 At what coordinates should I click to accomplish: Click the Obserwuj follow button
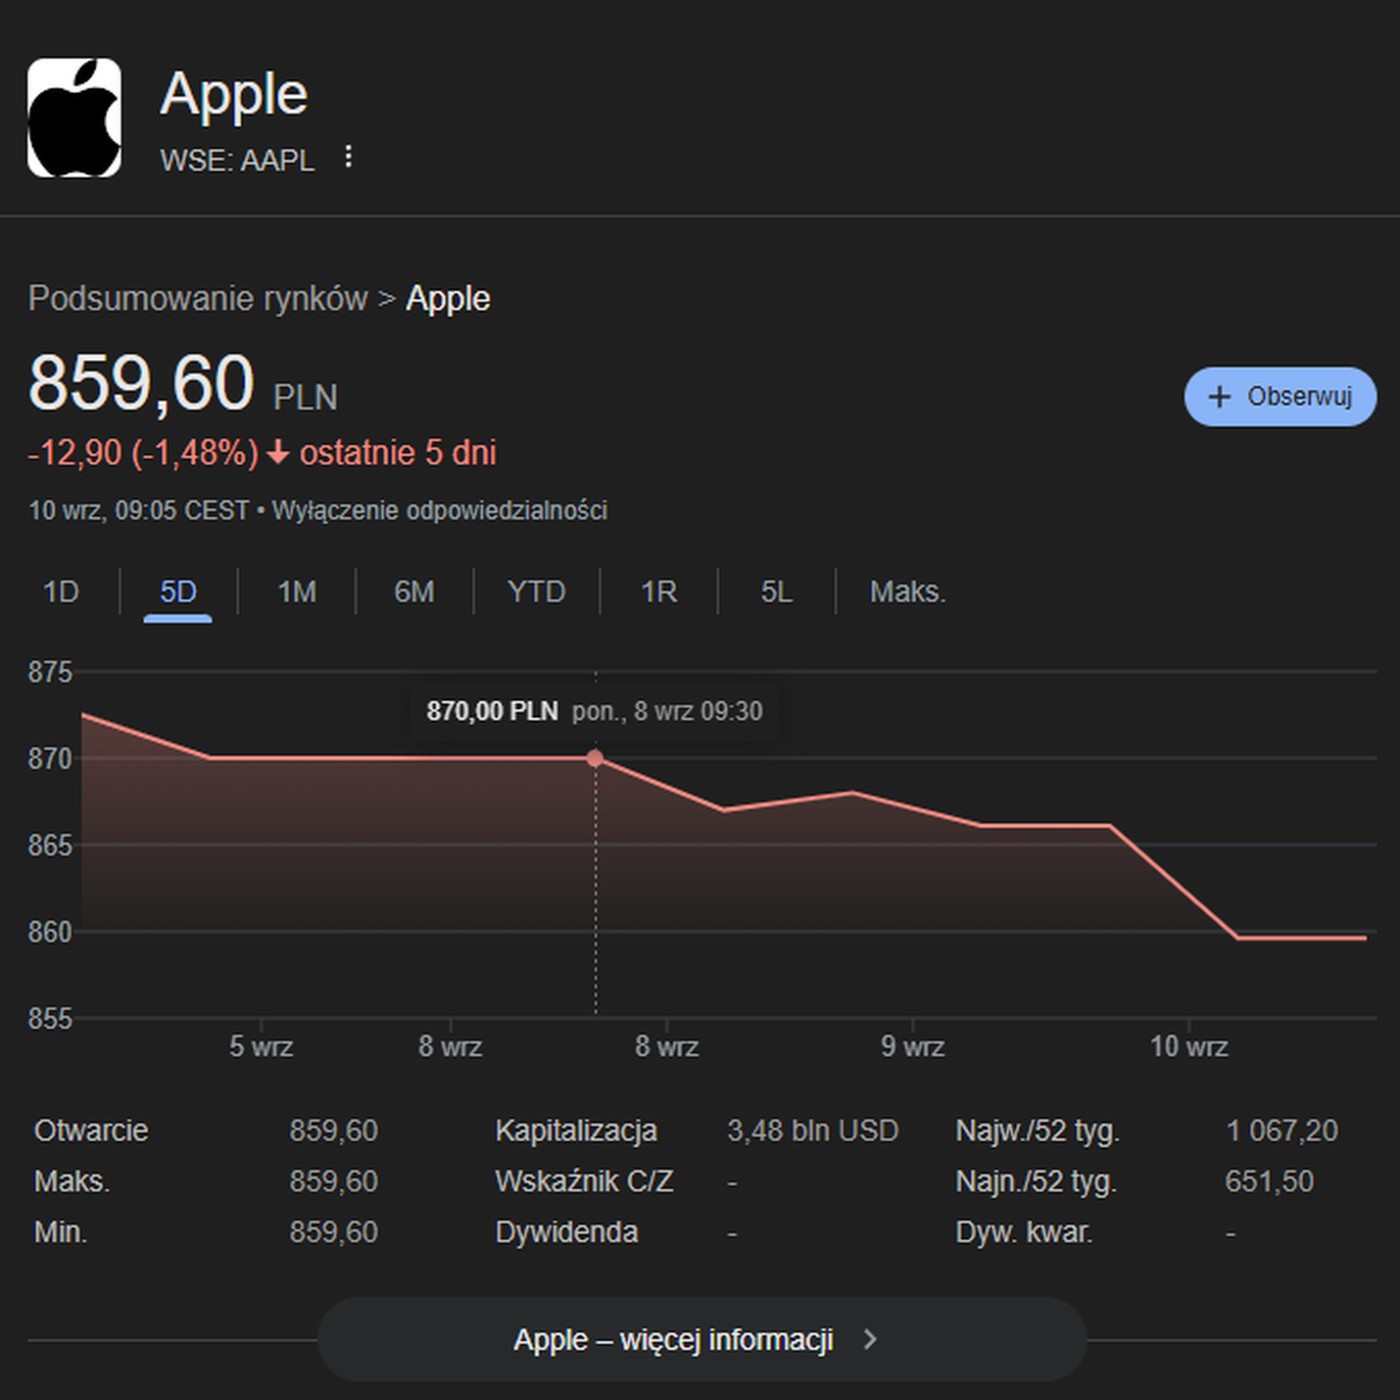click(1280, 397)
